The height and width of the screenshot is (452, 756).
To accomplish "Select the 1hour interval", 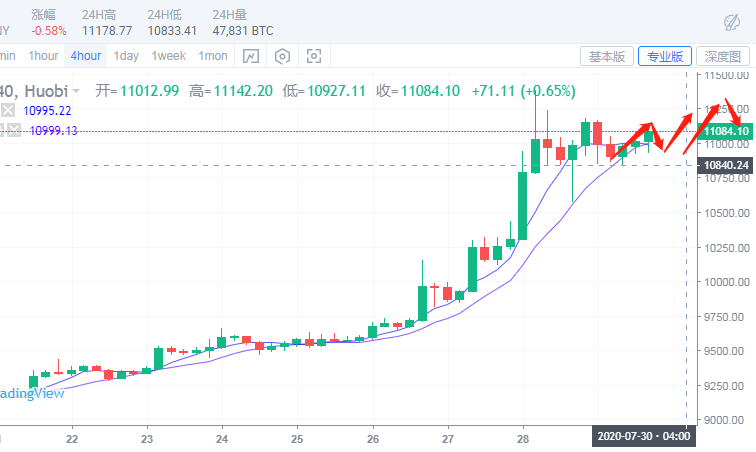I will tap(43, 56).
